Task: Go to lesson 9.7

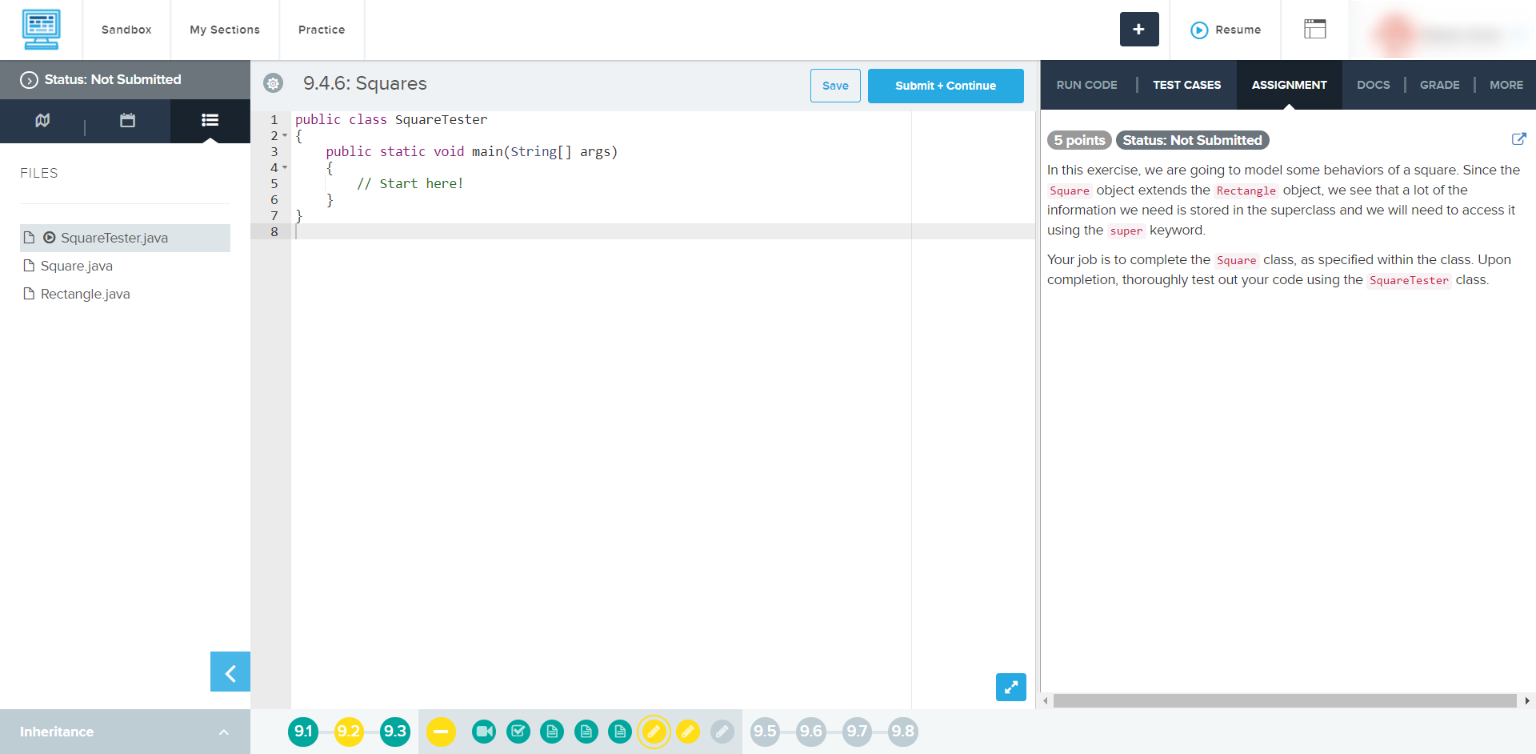Action: pos(857,732)
